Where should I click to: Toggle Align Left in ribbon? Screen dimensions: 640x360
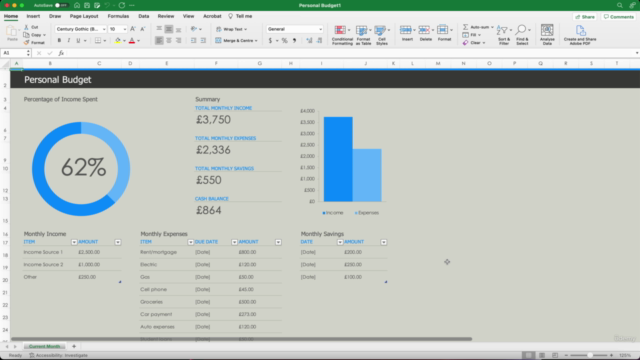[x=159, y=40]
